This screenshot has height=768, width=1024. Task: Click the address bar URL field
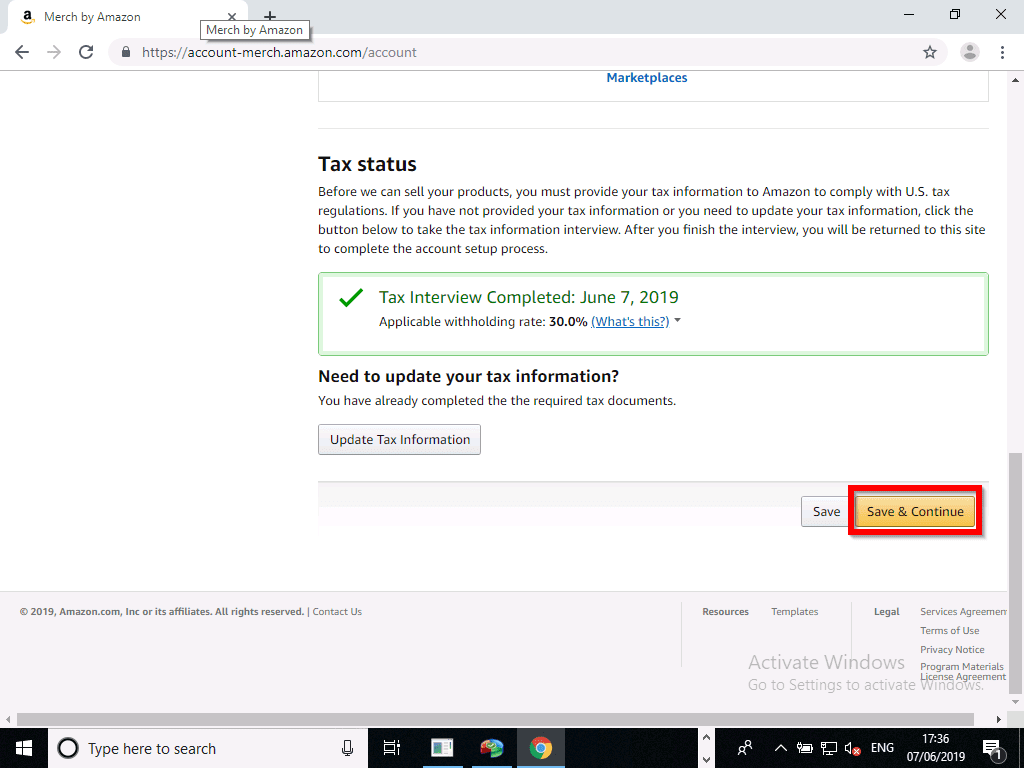[500, 52]
